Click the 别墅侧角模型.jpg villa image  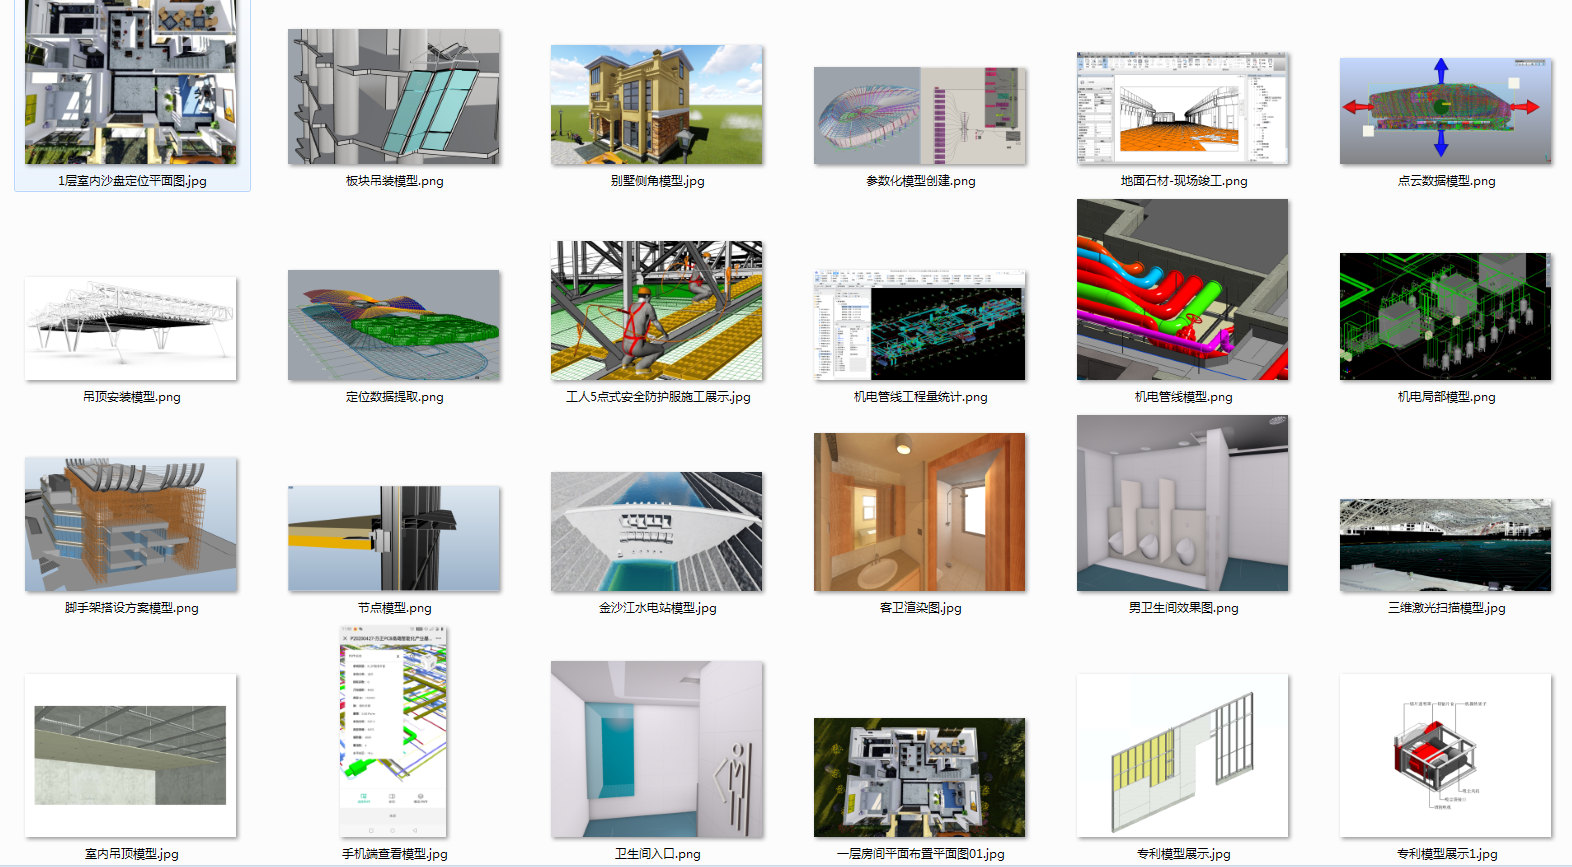(656, 105)
